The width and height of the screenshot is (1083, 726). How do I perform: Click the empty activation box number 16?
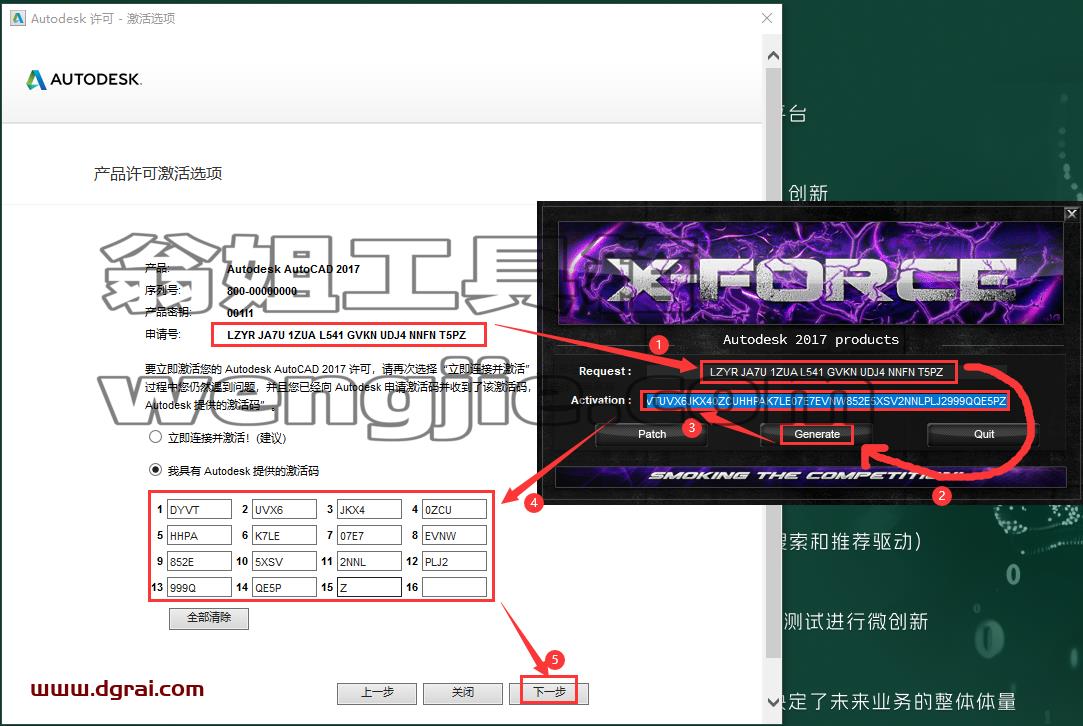454,587
